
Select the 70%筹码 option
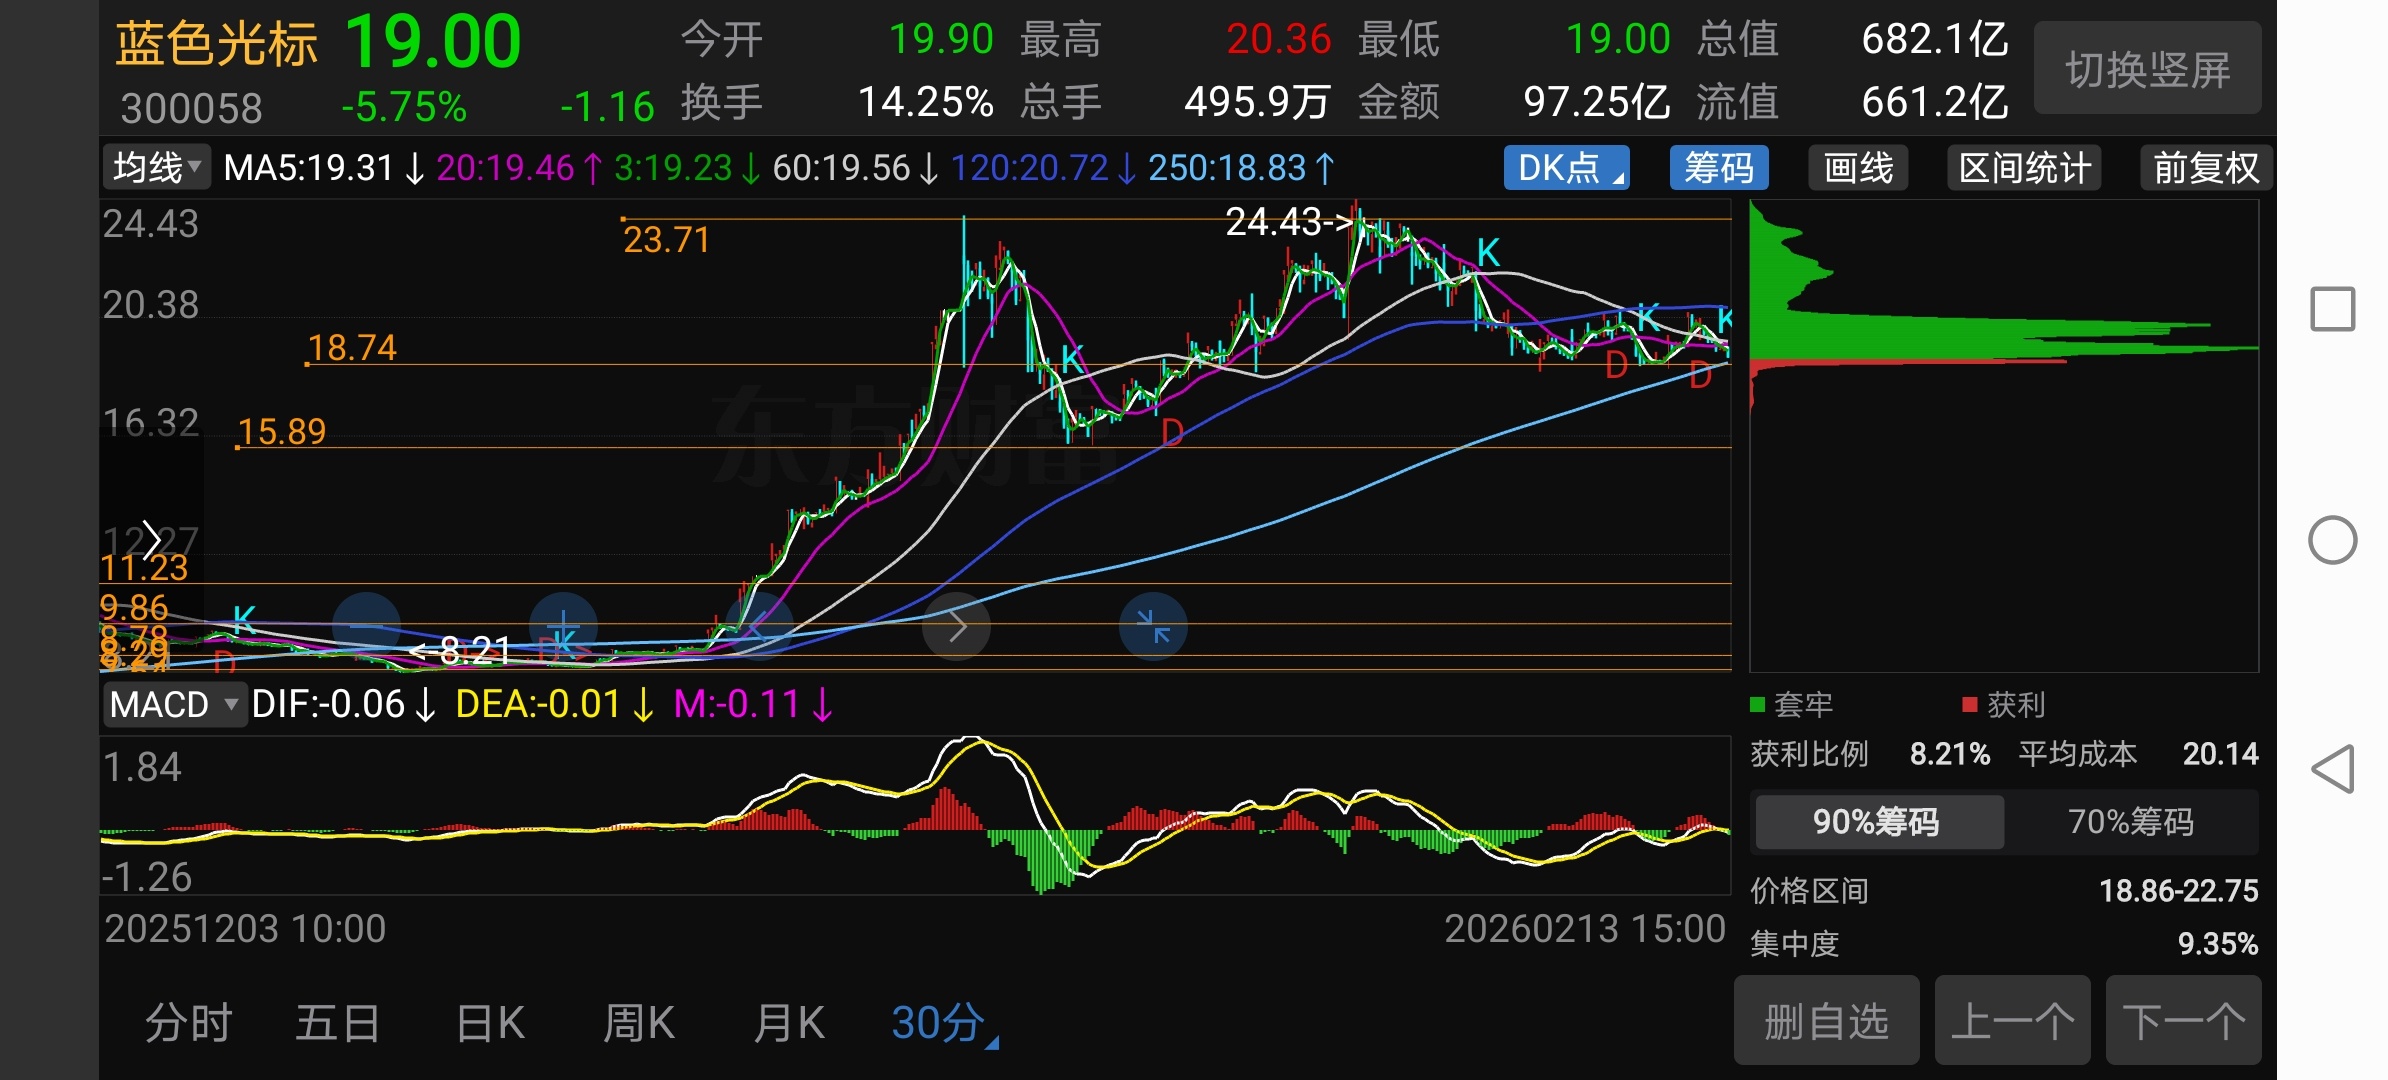click(x=2130, y=822)
